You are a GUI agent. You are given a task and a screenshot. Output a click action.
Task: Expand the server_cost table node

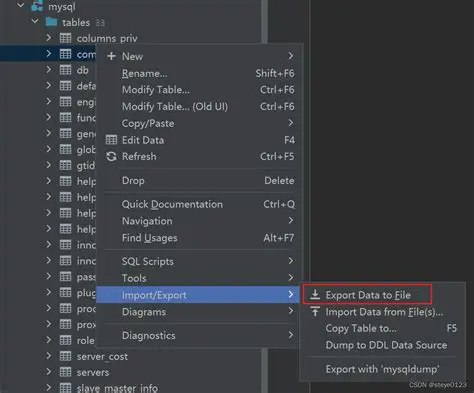pyautogui.click(x=49, y=356)
